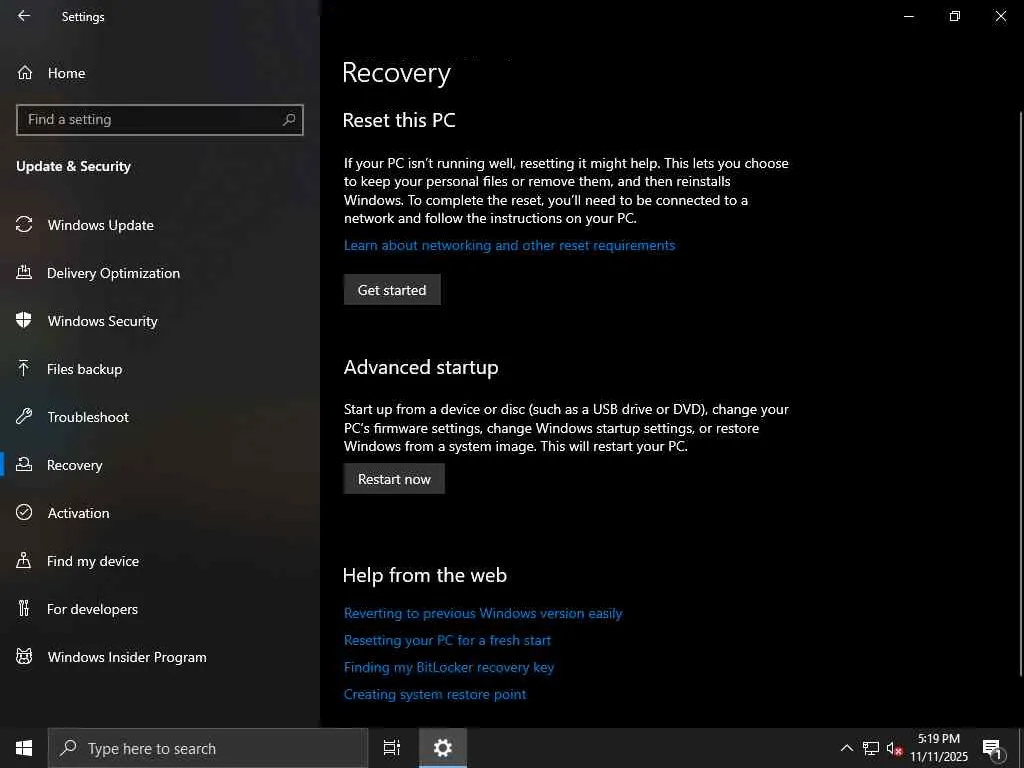Minimize the Settings window
This screenshot has width=1024, height=768.
coord(908,16)
